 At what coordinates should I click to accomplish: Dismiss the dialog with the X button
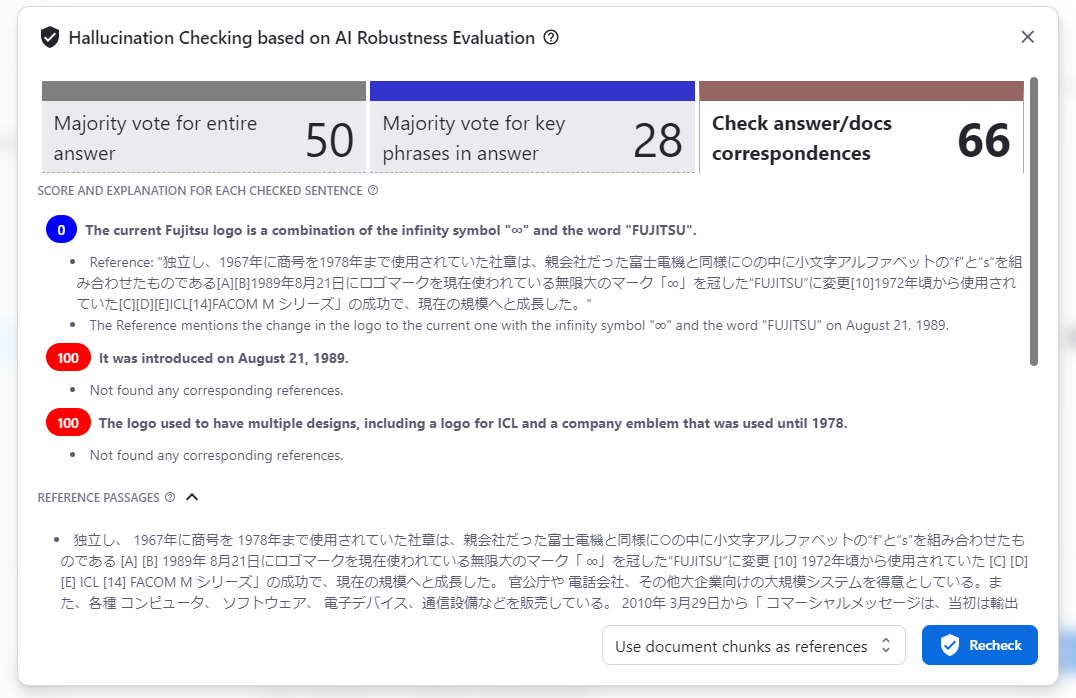1027,37
